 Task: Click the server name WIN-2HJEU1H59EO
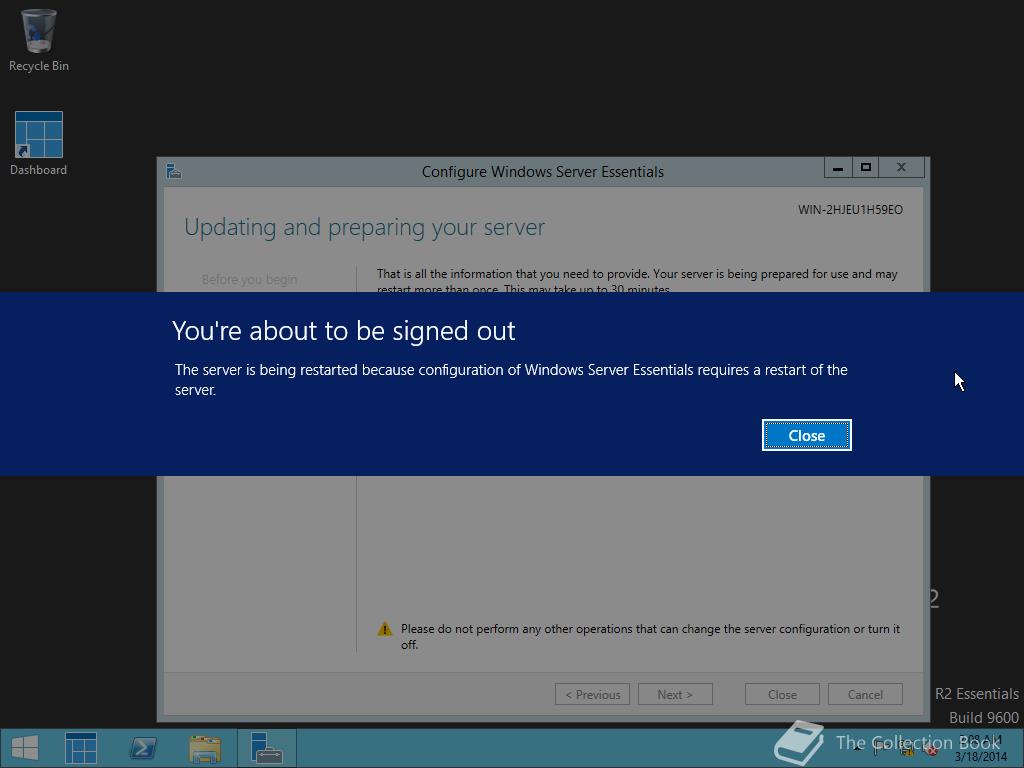850,210
